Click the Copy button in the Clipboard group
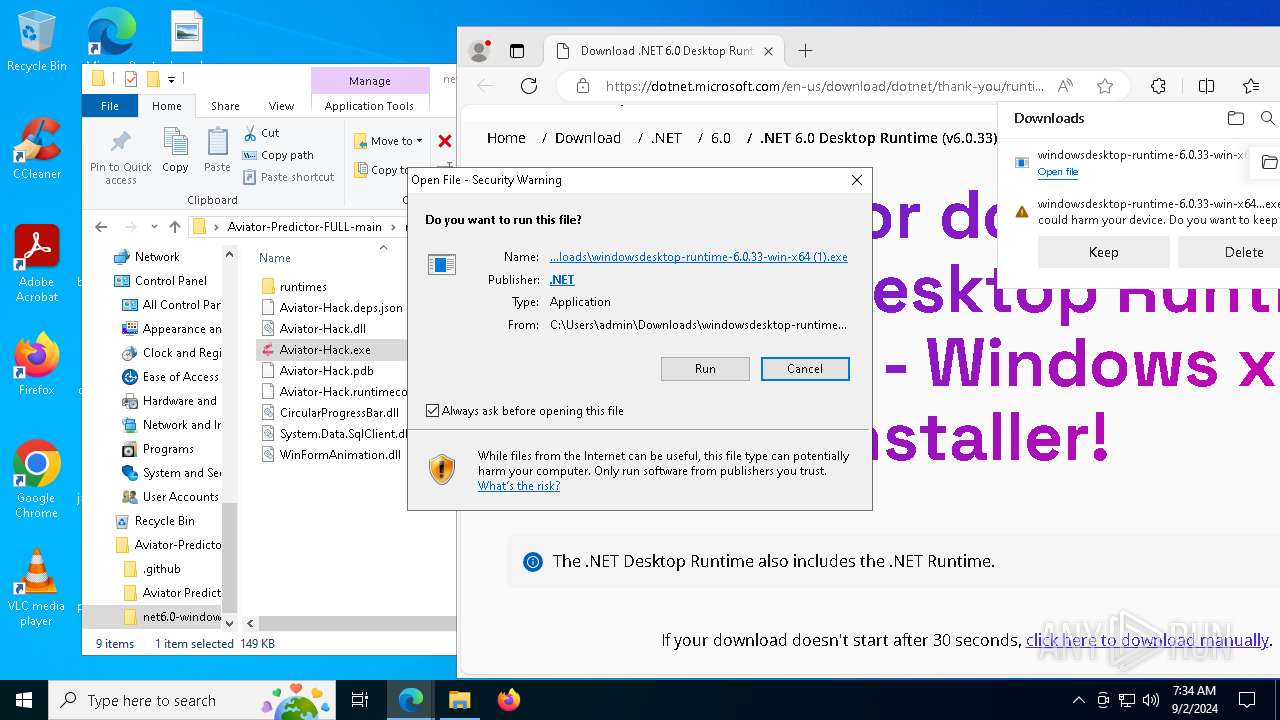 [x=175, y=152]
